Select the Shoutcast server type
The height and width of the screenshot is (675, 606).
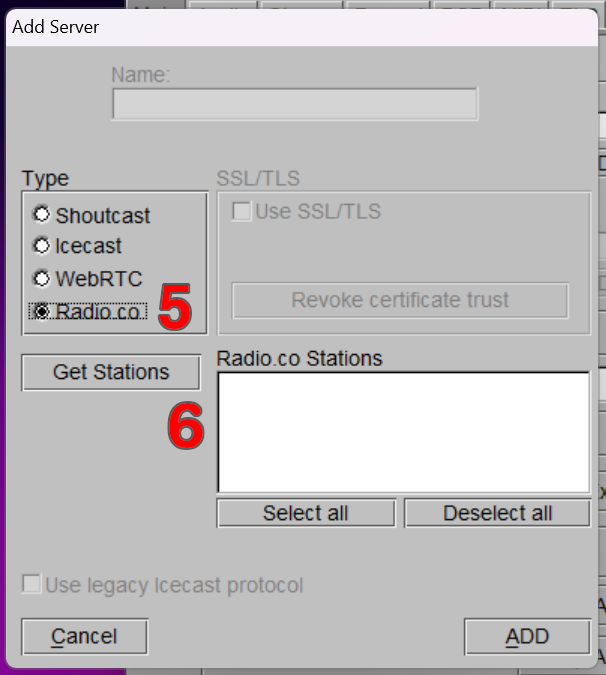tap(42, 214)
